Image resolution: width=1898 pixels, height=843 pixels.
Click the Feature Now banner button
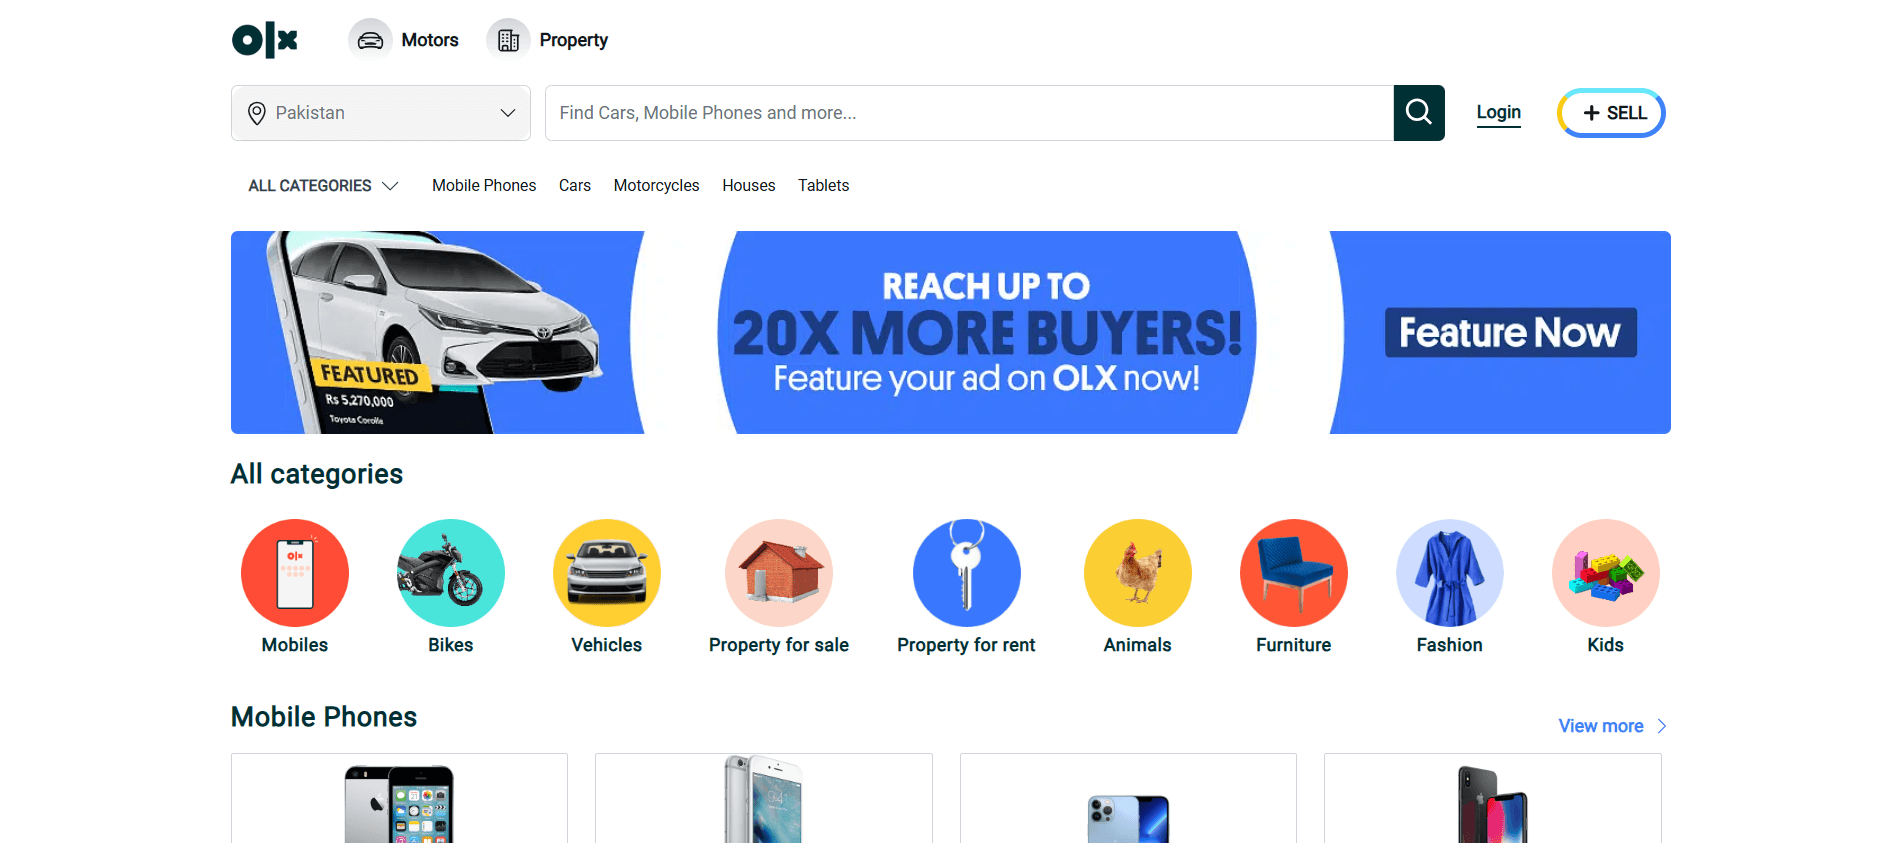point(1511,332)
